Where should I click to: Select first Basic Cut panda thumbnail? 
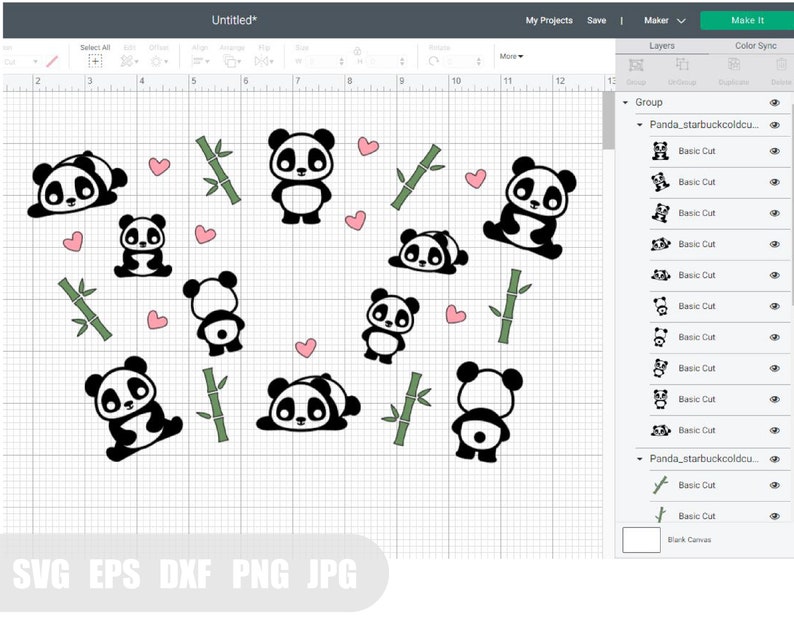tap(660, 151)
